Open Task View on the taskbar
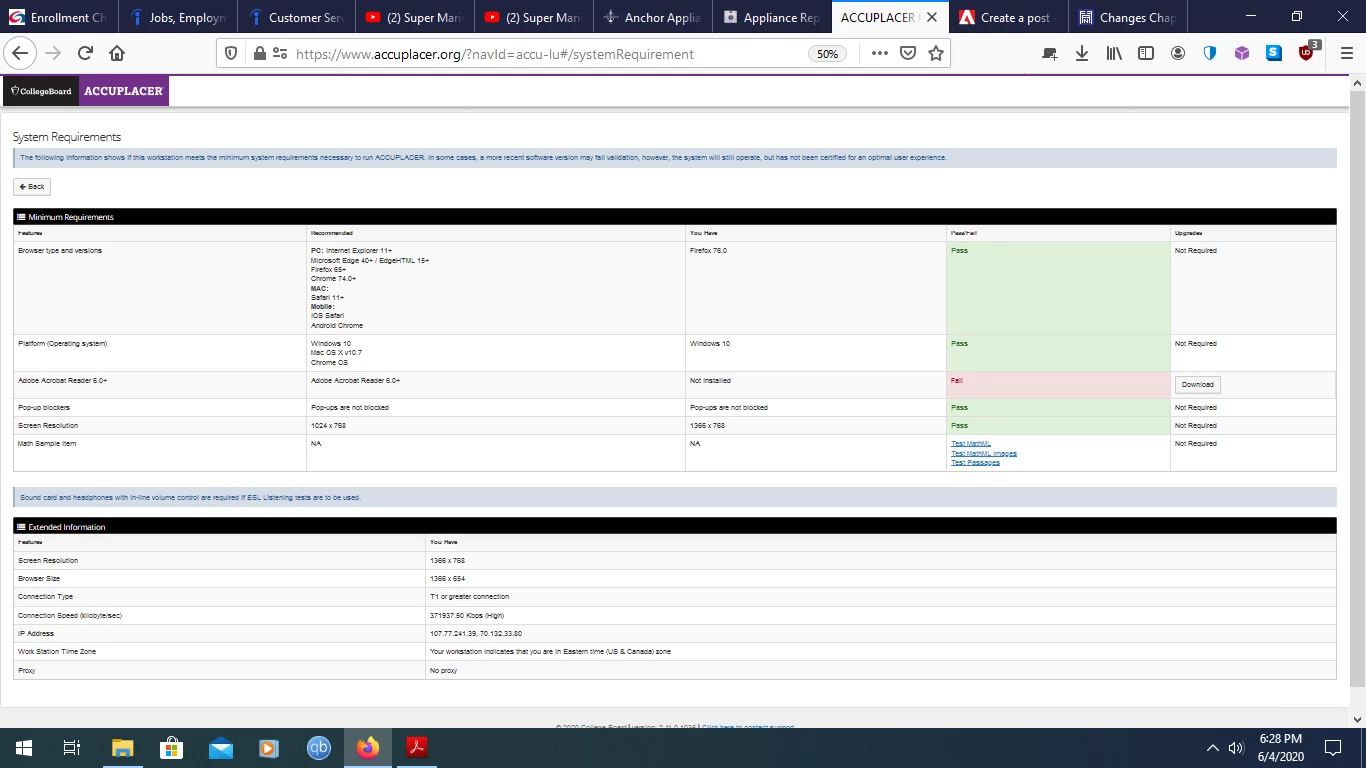Screen dimensions: 1366x768 pyautogui.click(x=72, y=748)
